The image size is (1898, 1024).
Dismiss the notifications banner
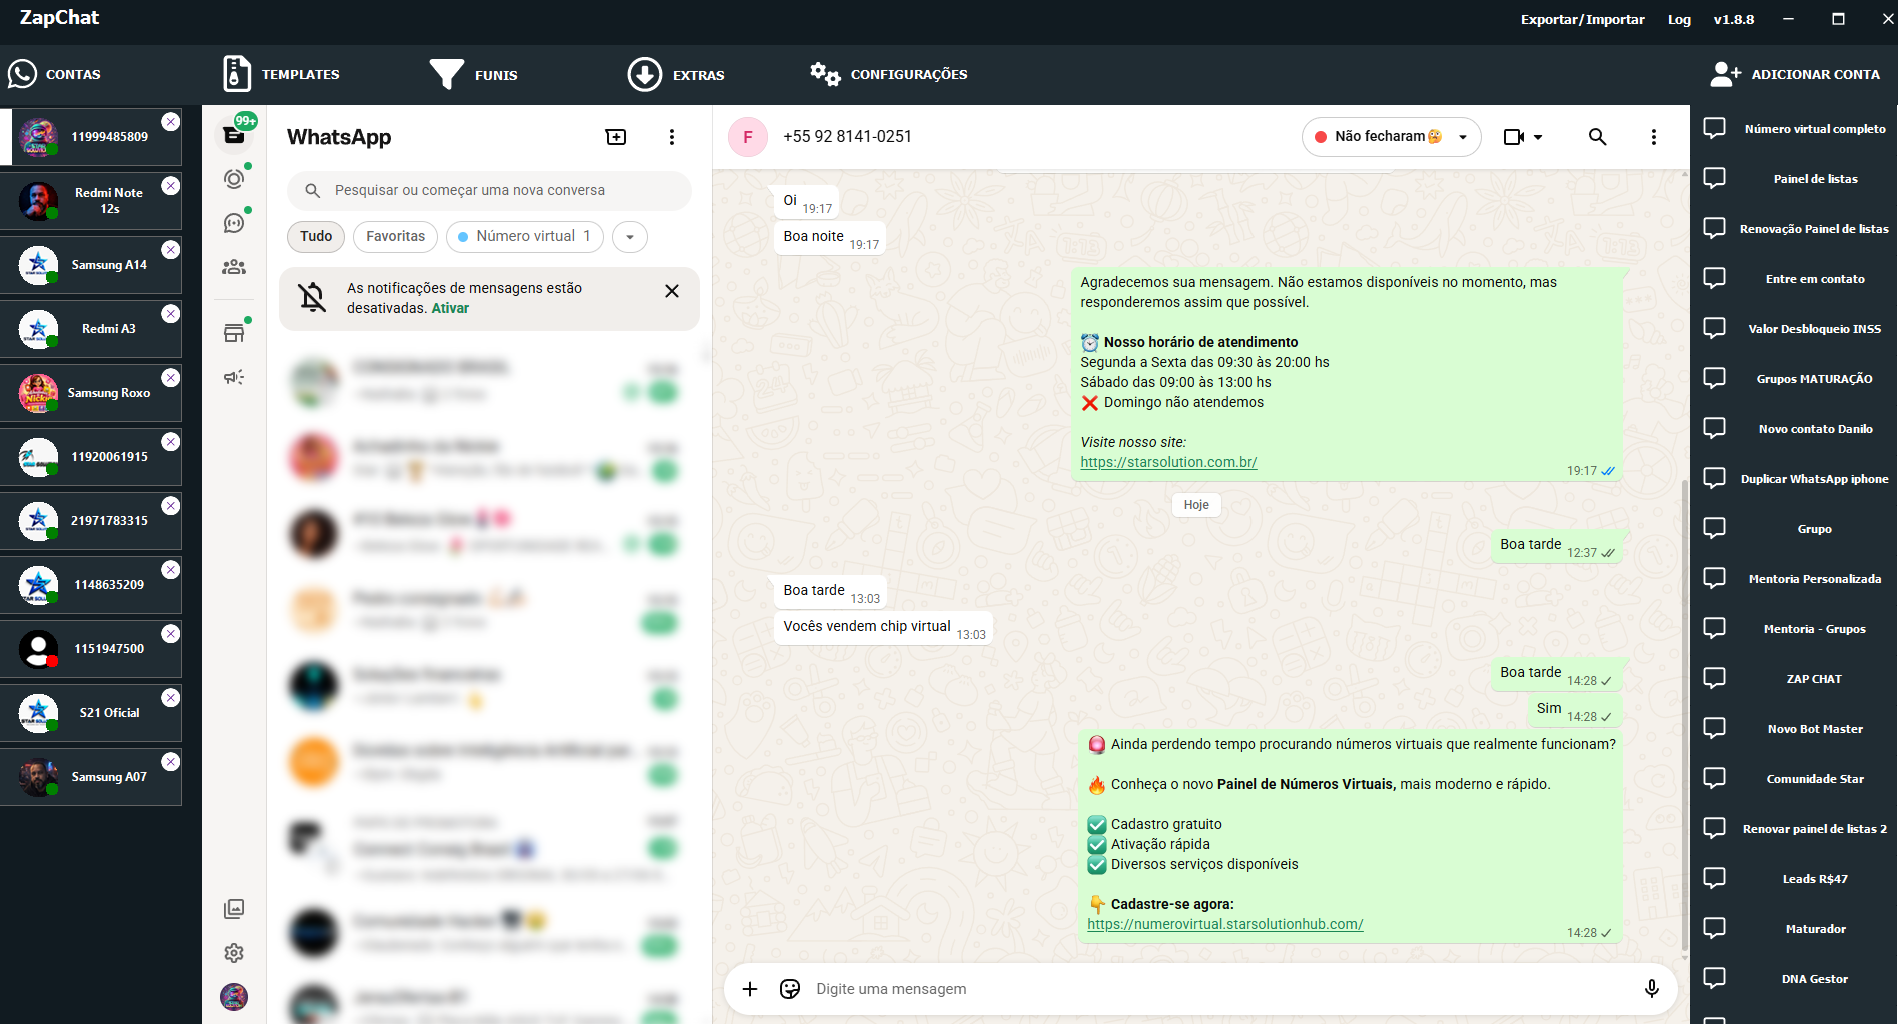672,291
